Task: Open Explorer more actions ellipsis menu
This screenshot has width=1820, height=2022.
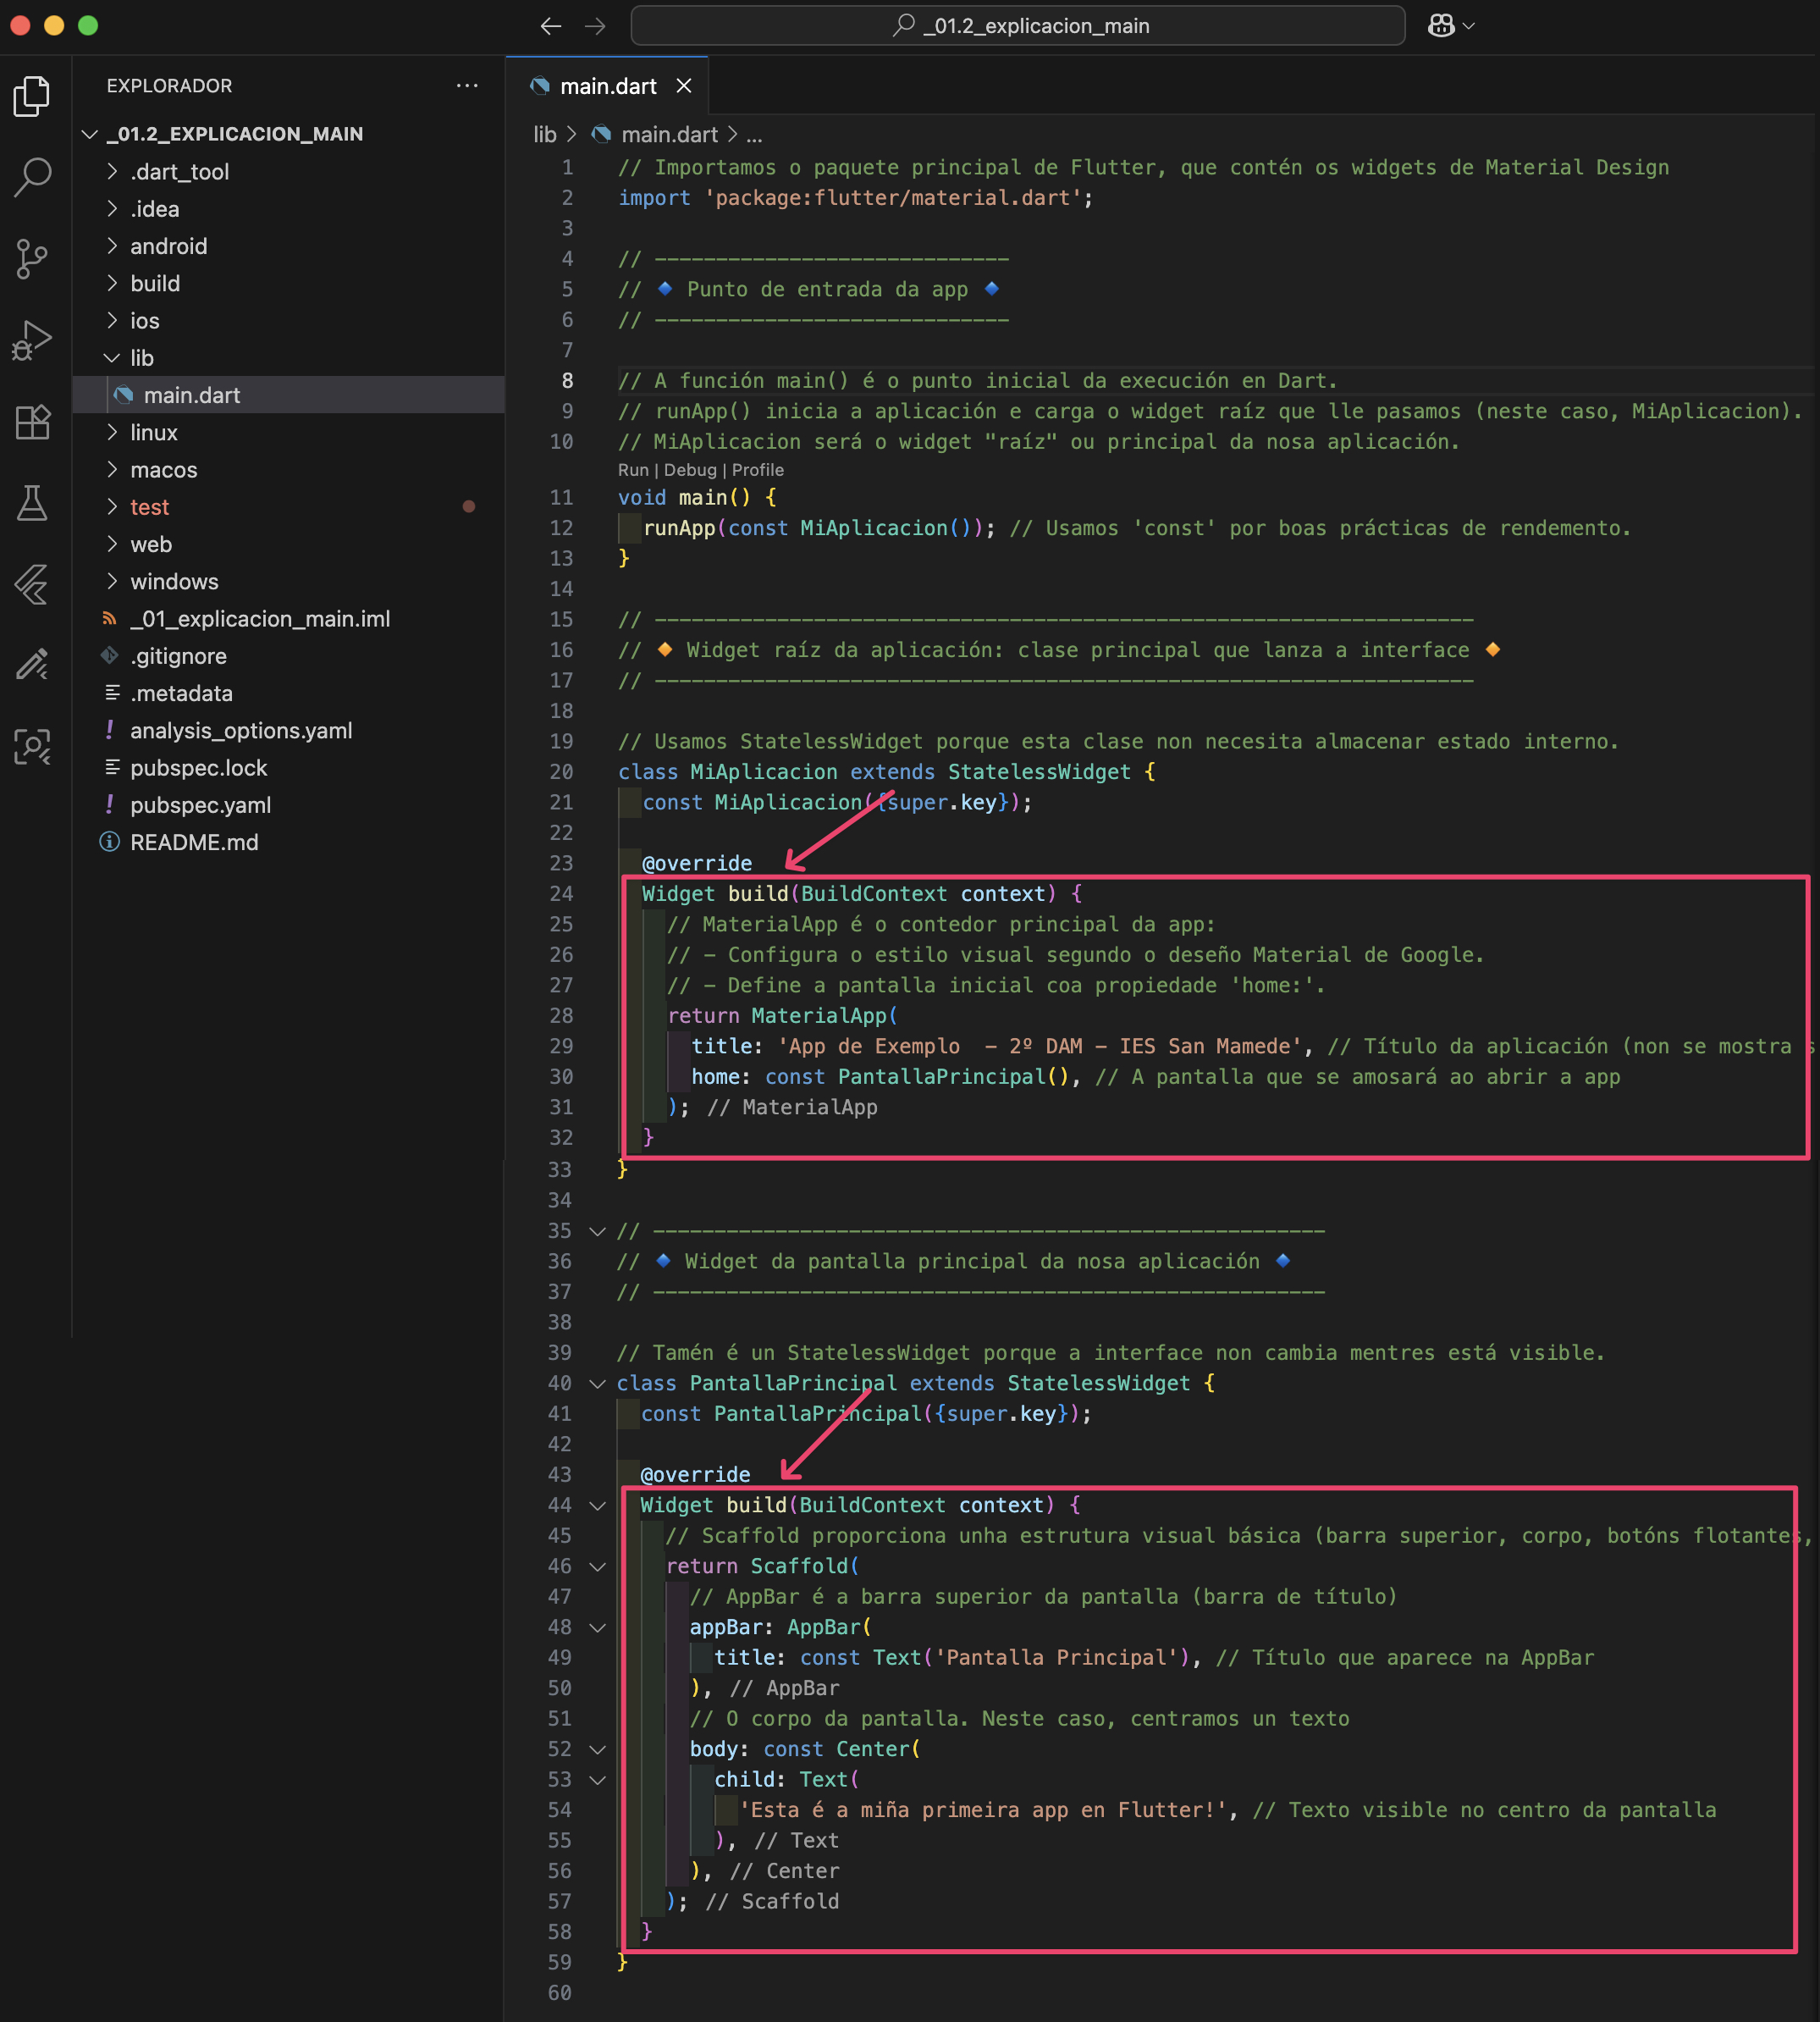Action: pos(467,86)
